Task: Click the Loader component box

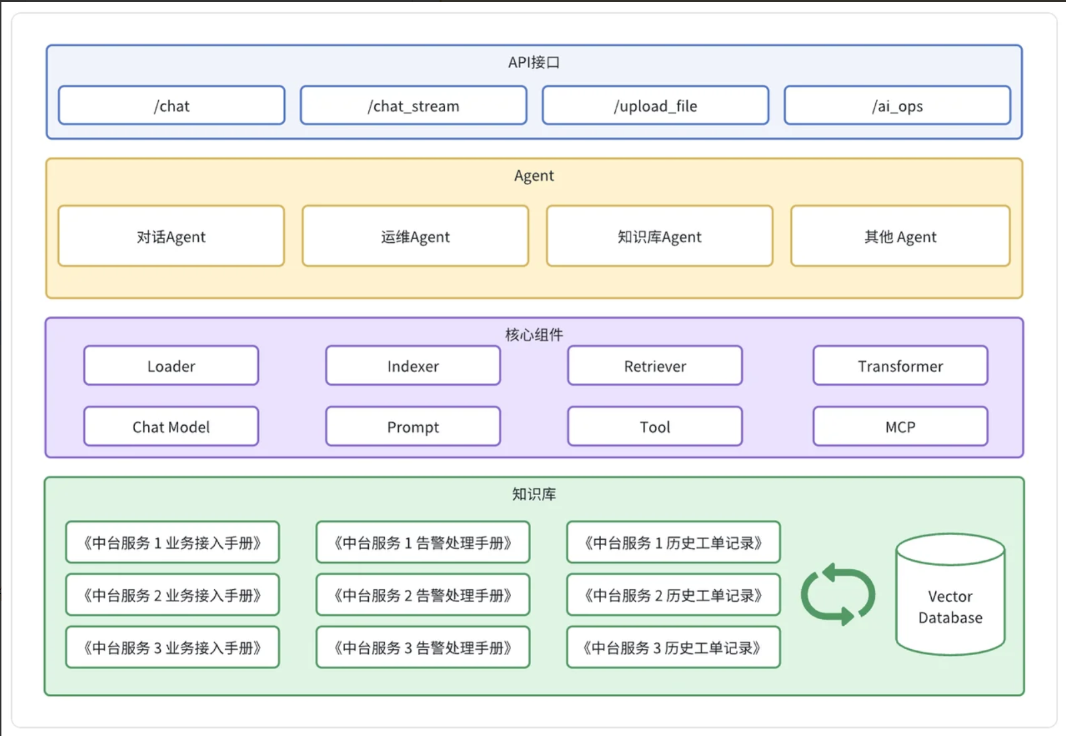Action: coord(171,366)
